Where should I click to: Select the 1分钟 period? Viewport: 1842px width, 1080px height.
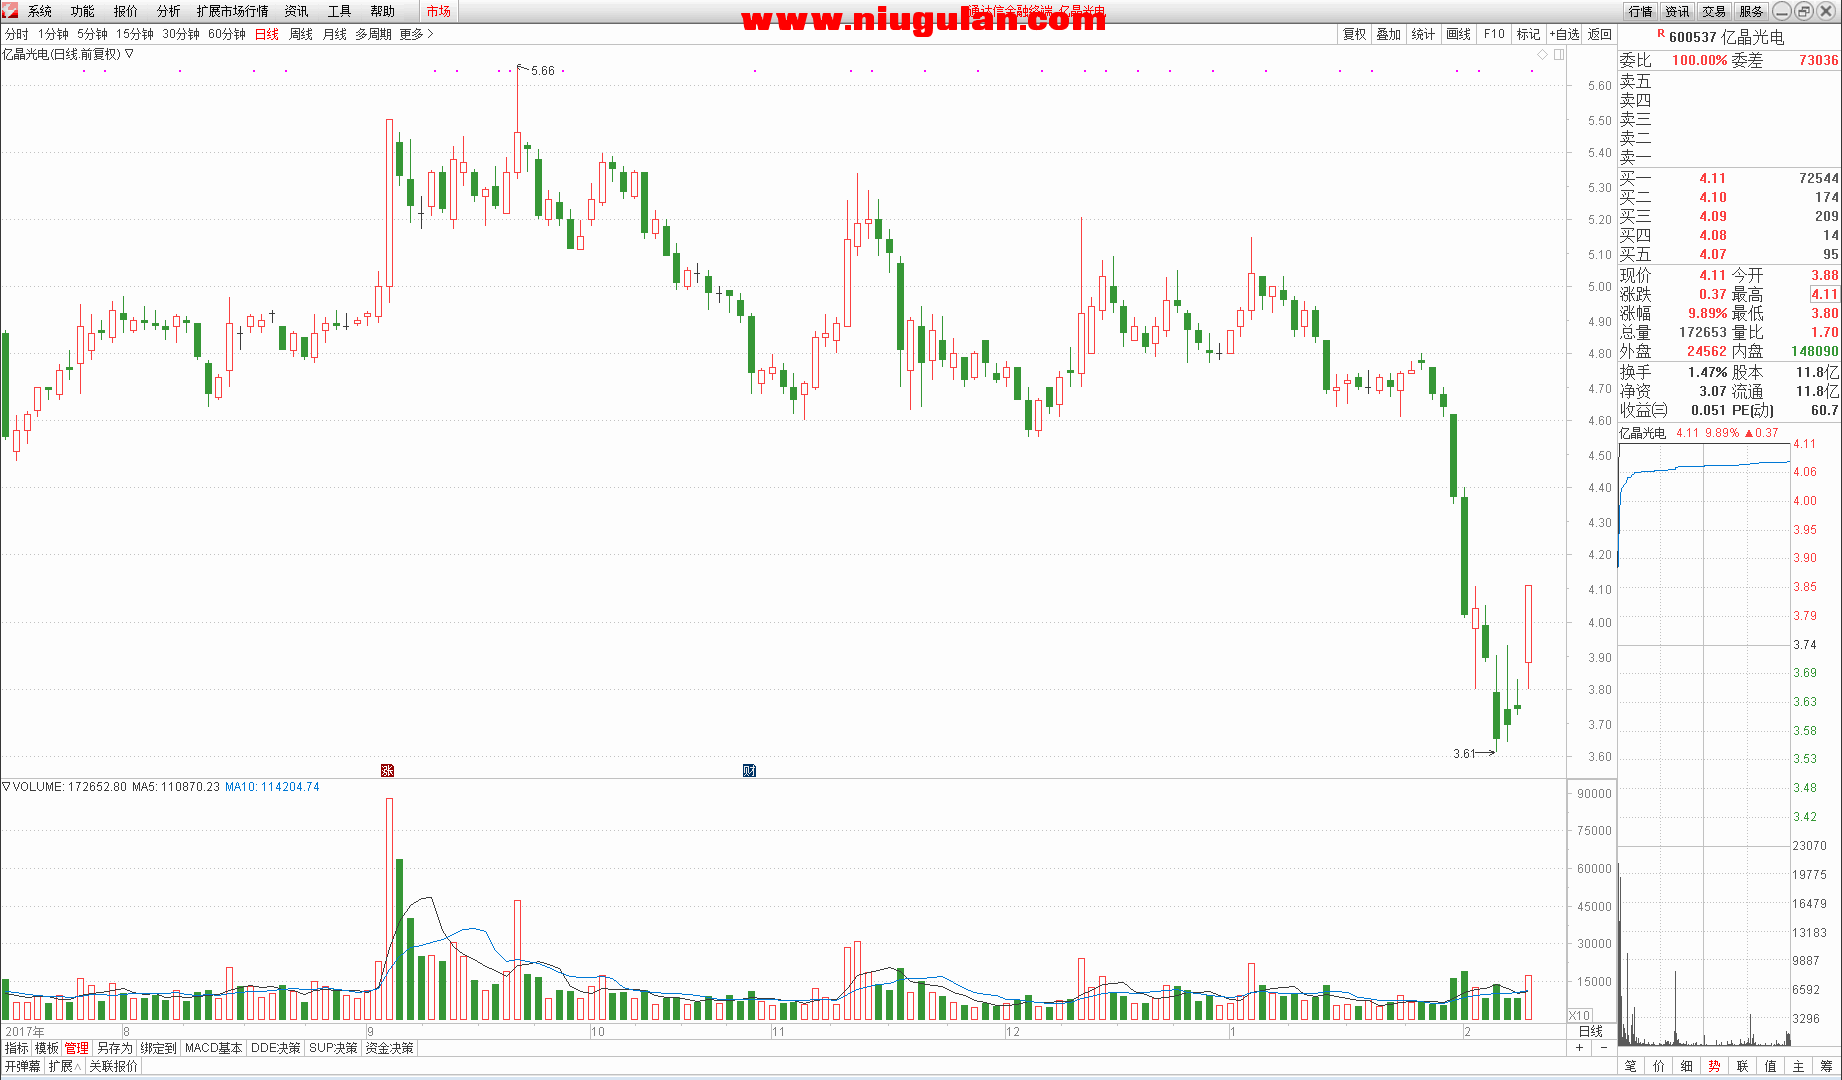point(54,34)
